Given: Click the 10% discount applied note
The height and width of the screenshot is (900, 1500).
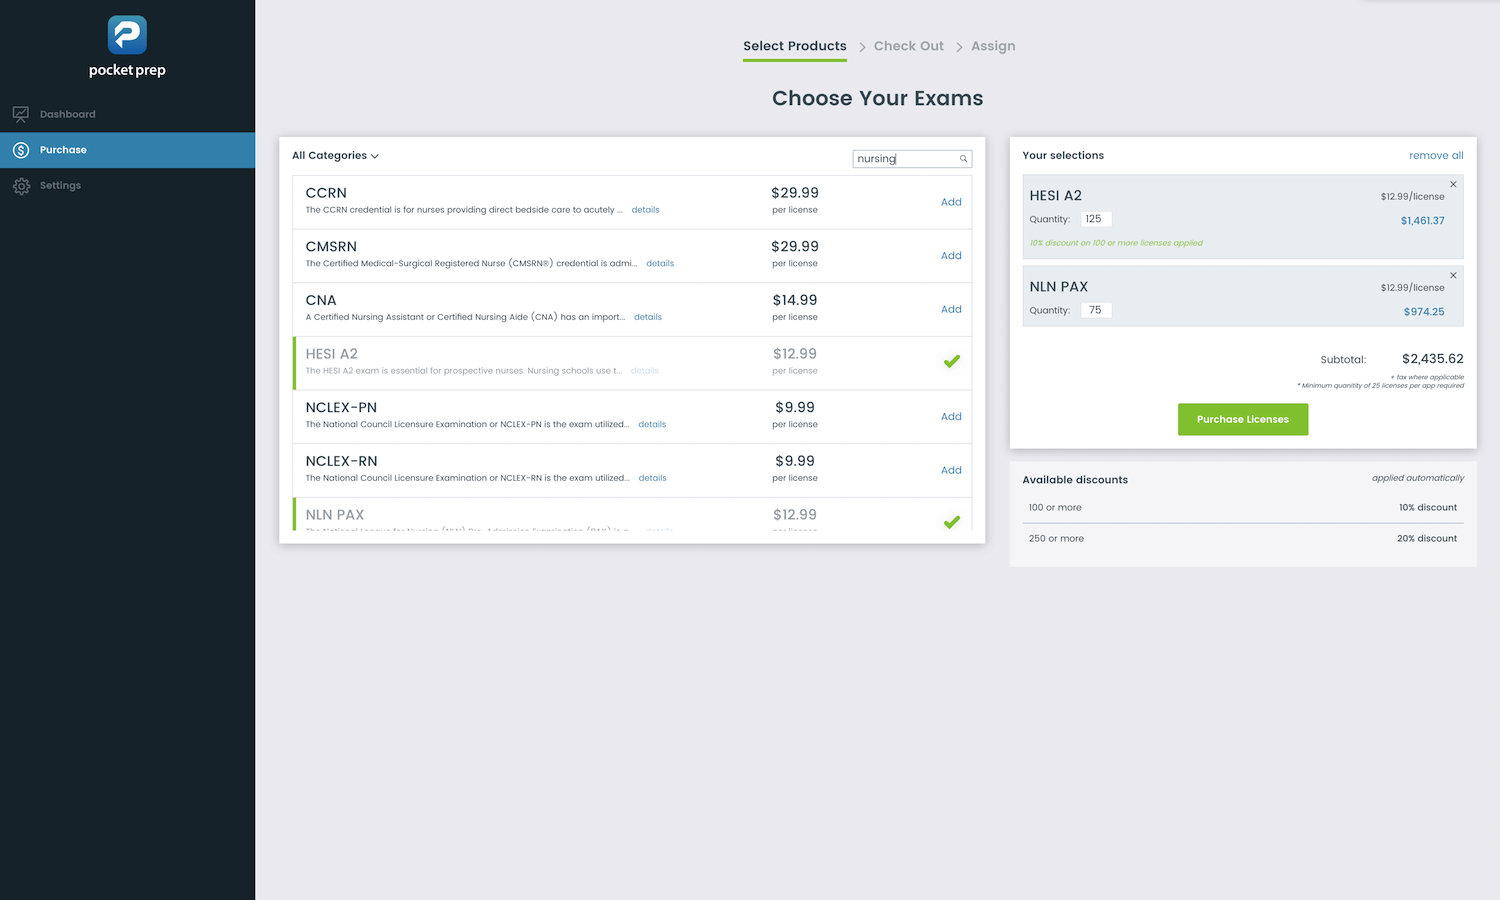Looking at the screenshot, I should [1116, 243].
